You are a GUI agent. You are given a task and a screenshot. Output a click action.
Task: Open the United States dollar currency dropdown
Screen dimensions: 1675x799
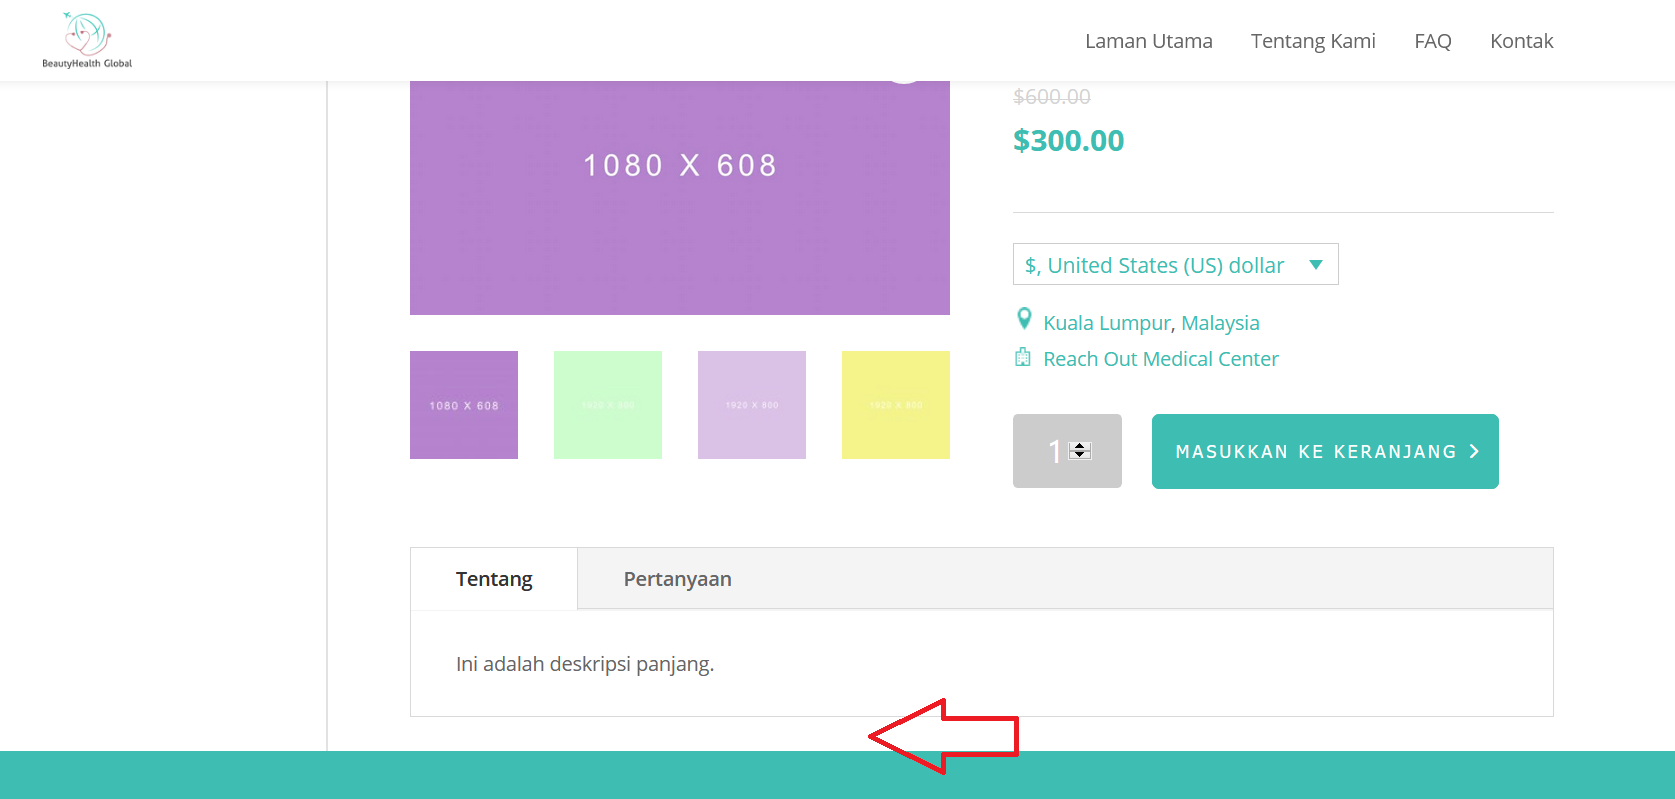[1175, 264]
